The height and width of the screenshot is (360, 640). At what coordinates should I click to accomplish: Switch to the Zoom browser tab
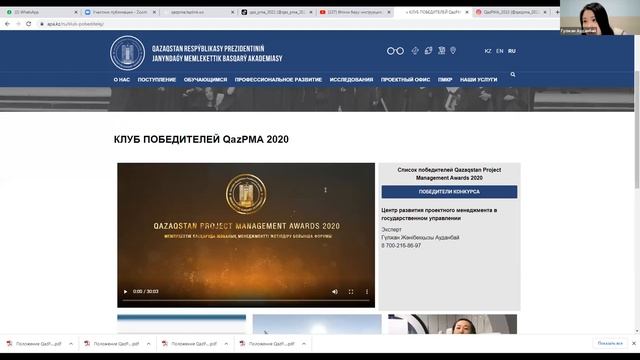tap(120, 12)
